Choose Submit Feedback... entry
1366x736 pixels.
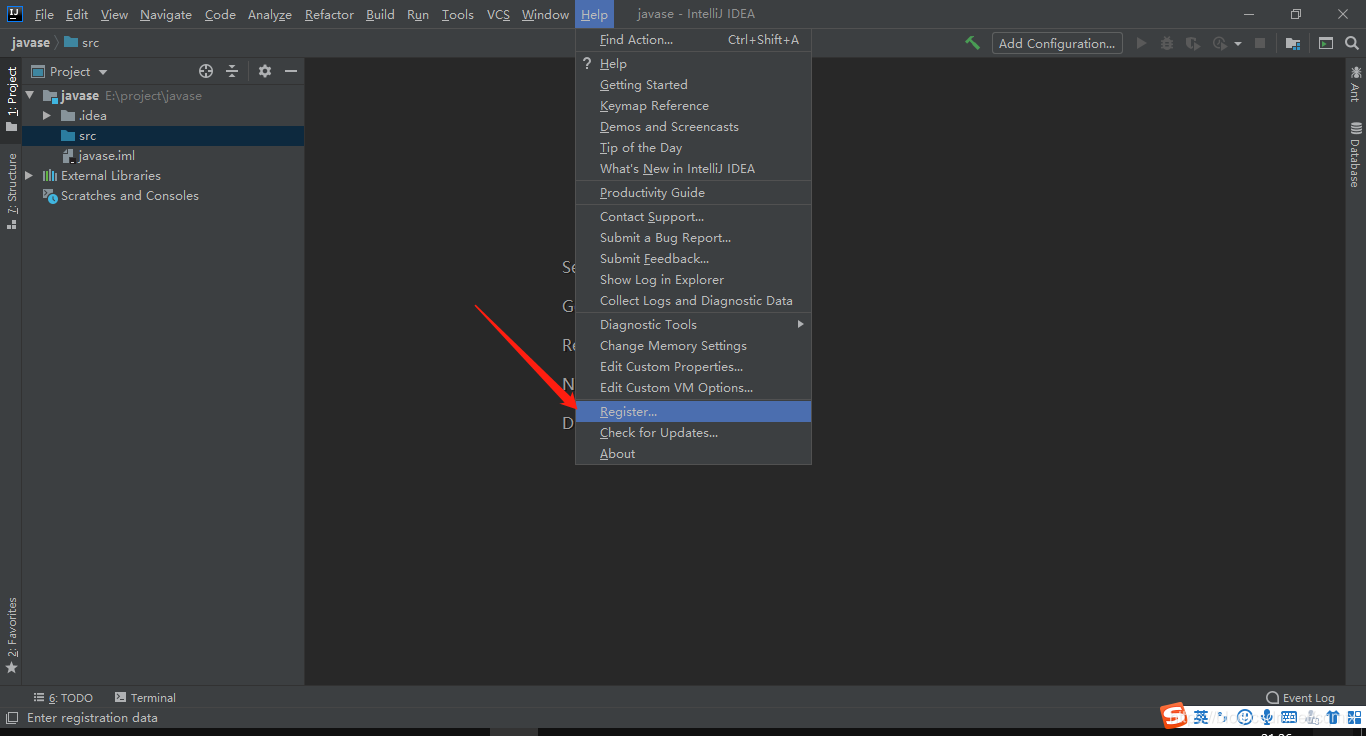693,259
